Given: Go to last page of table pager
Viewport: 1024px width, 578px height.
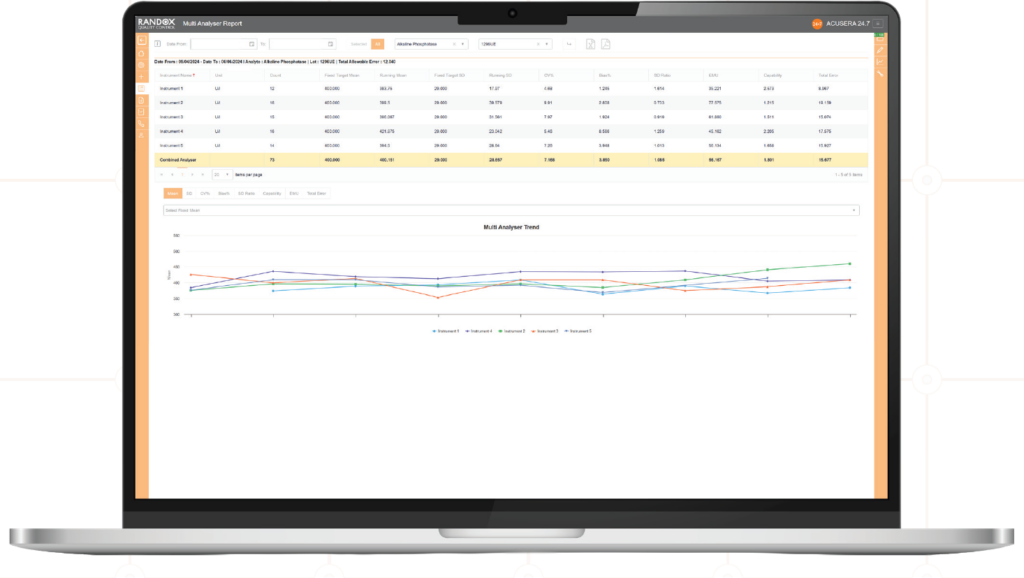Looking at the screenshot, I should tap(202, 174).
